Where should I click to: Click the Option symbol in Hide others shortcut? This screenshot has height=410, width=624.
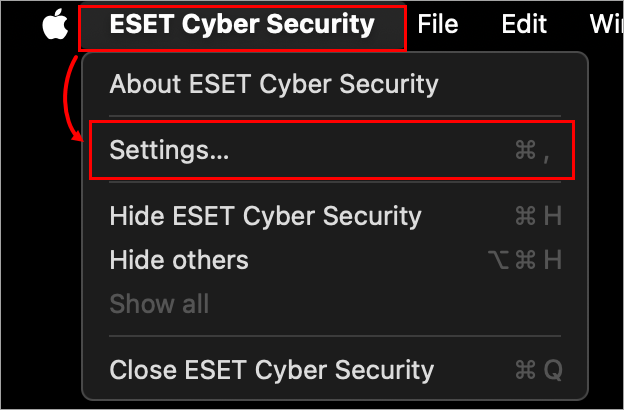(x=499, y=260)
